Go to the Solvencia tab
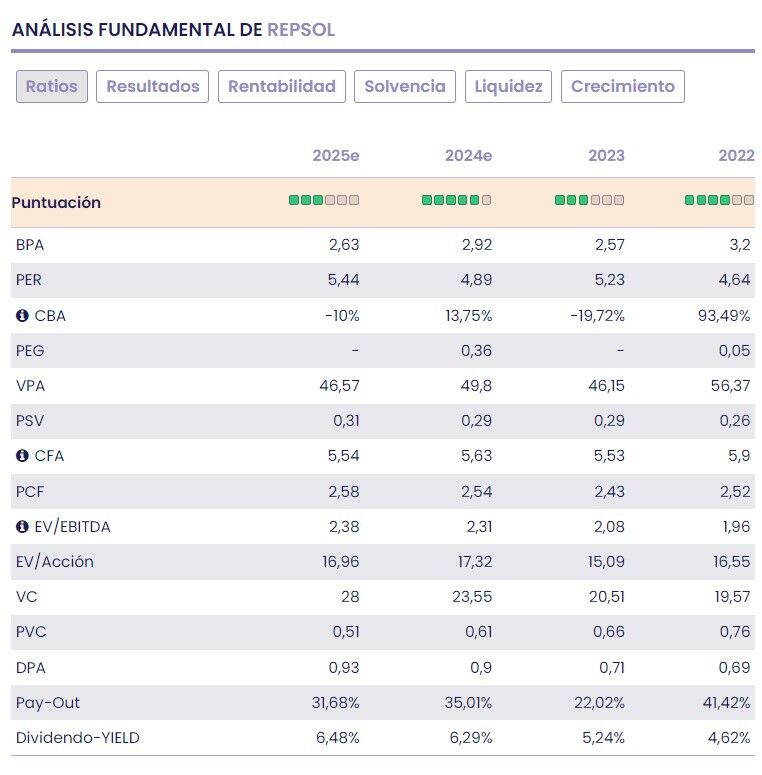The height and width of the screenshot is (775, 762). (x=405, y=86)
